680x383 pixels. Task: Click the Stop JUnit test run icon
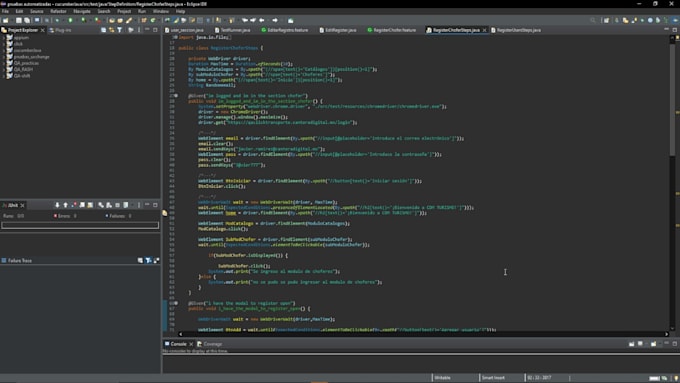pyautogui.click(x=117, y=205)
